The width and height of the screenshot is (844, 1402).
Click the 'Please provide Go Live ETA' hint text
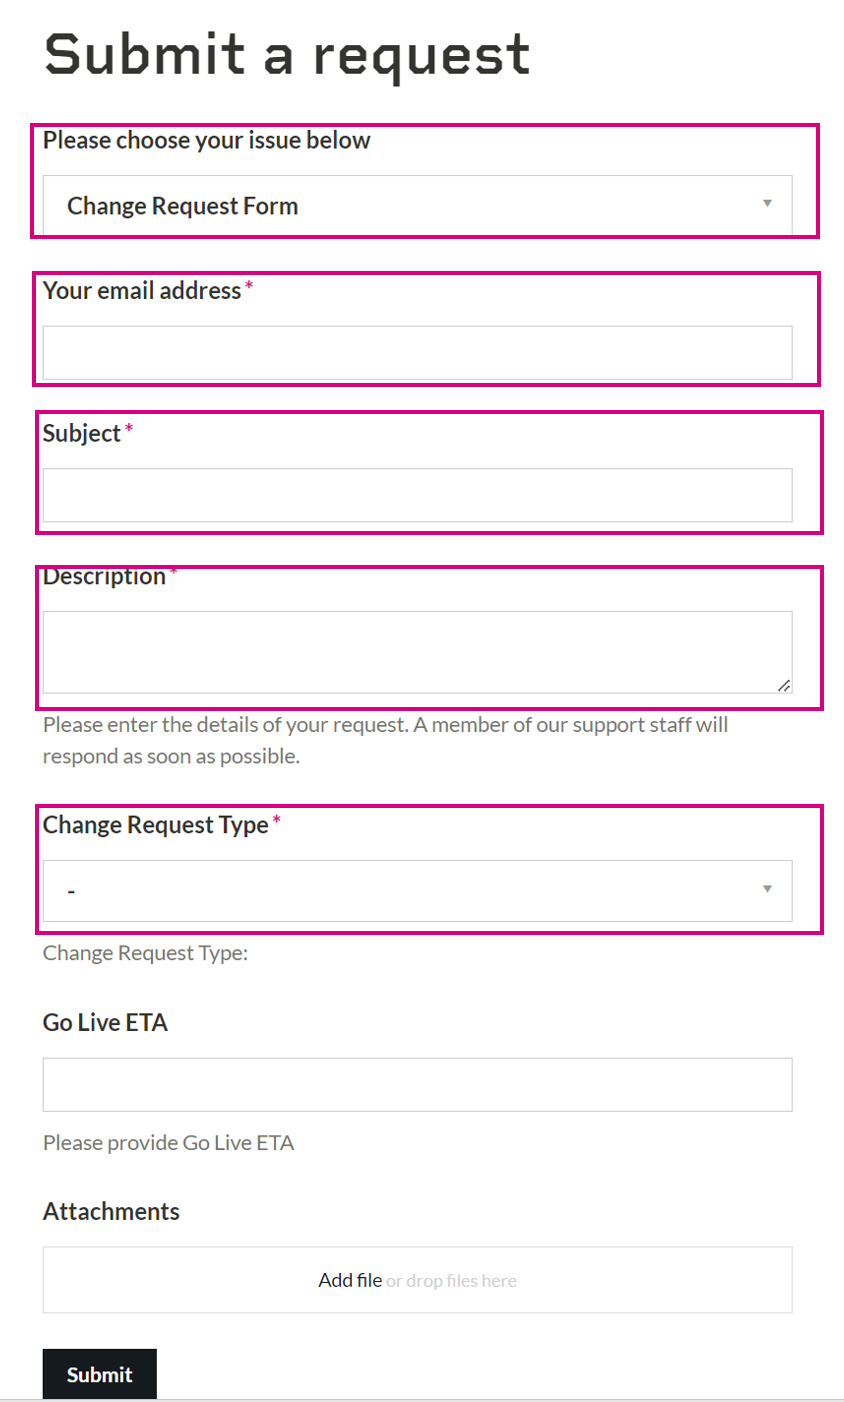click(168, 1143)
